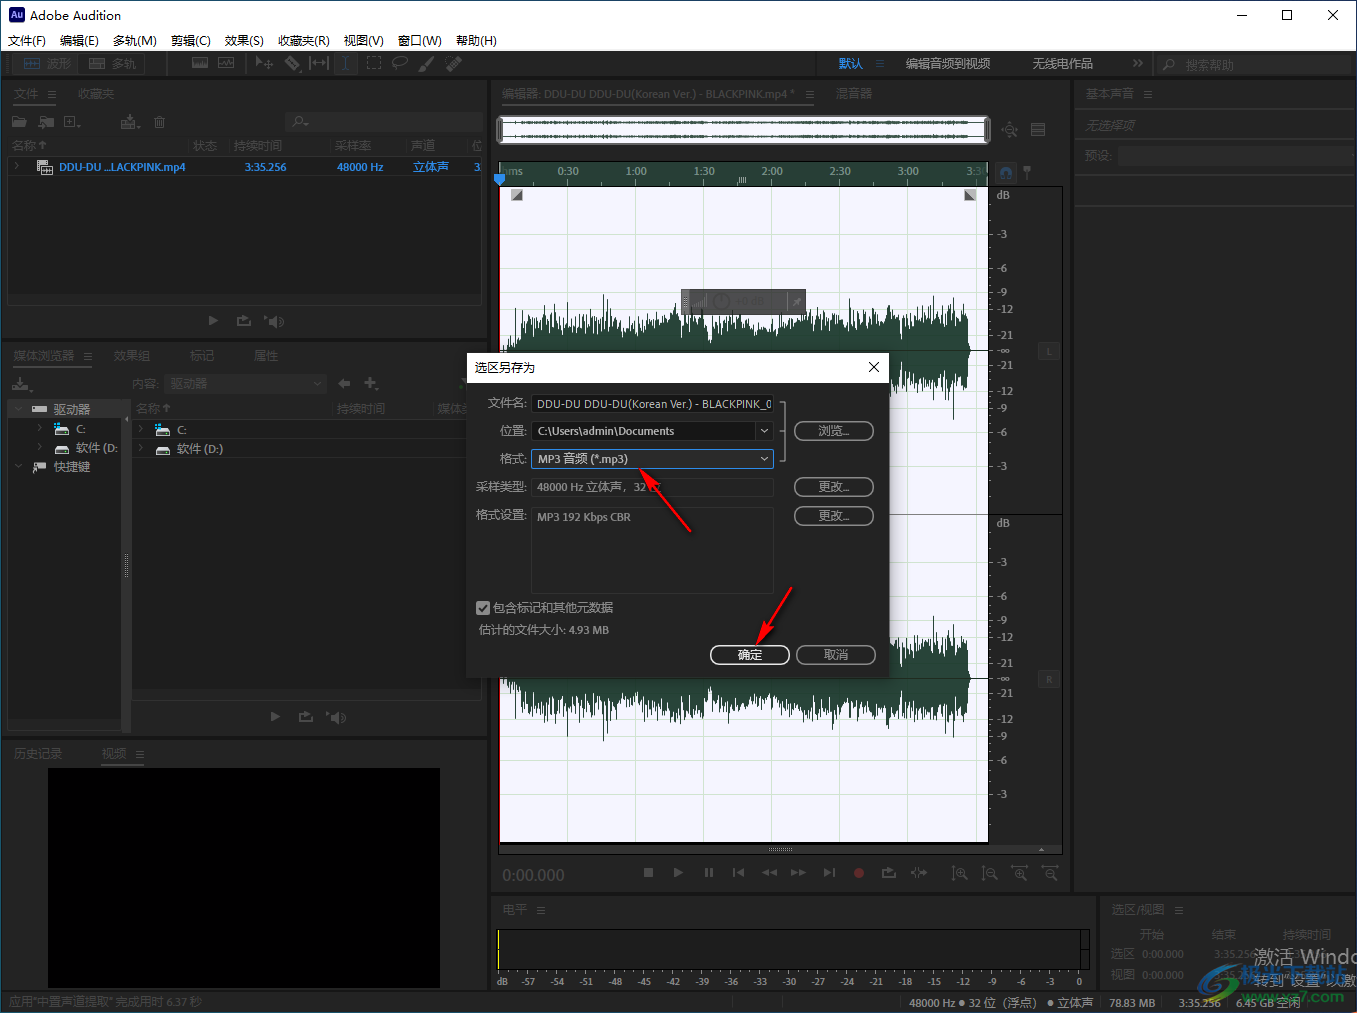Screen dimensions: 1357x1013
Task: Click the Import File icon in Files panel
Action: [x=46, y=122]
